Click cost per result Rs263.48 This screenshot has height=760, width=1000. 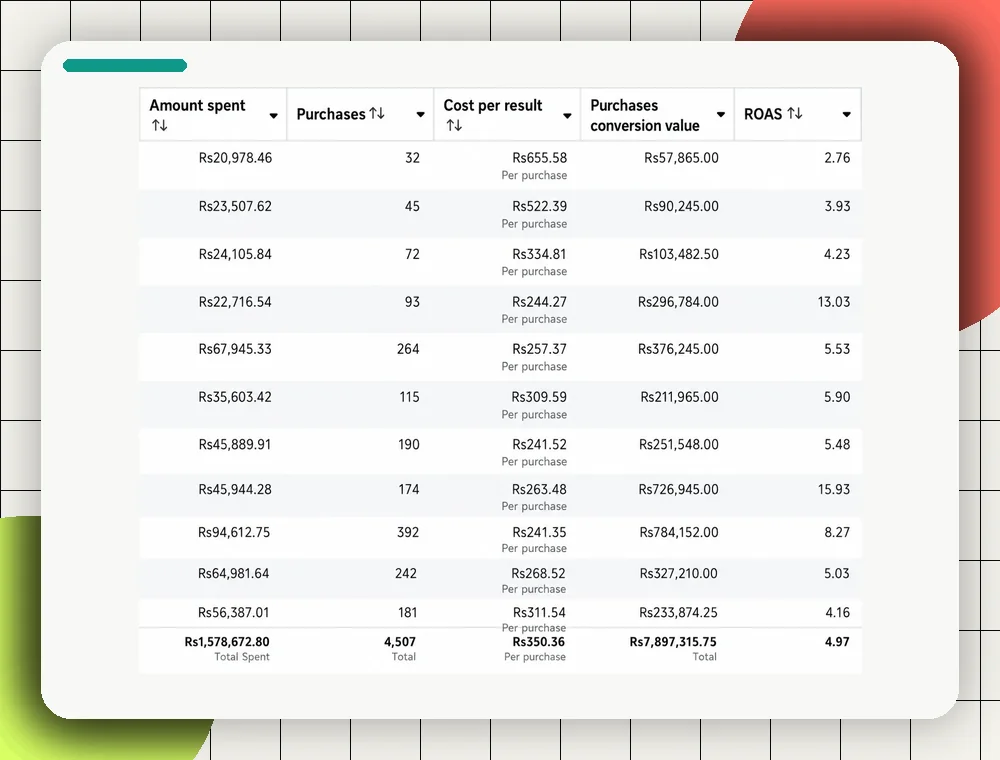tap(540, 489)
